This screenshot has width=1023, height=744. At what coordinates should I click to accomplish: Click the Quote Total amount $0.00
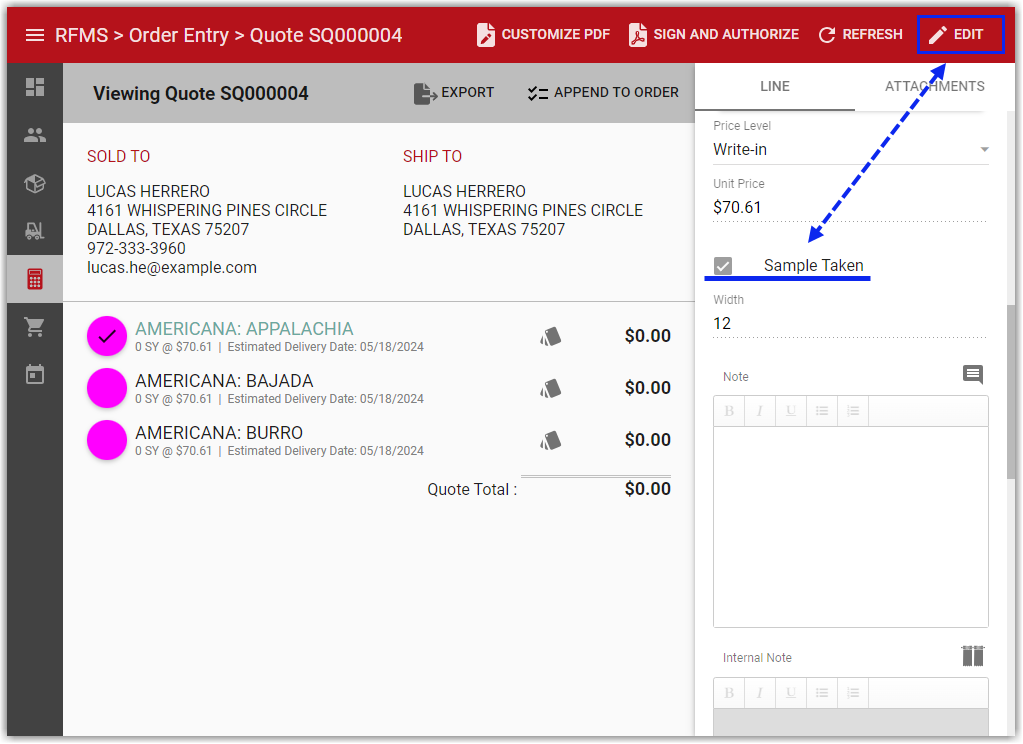point(647,489)
